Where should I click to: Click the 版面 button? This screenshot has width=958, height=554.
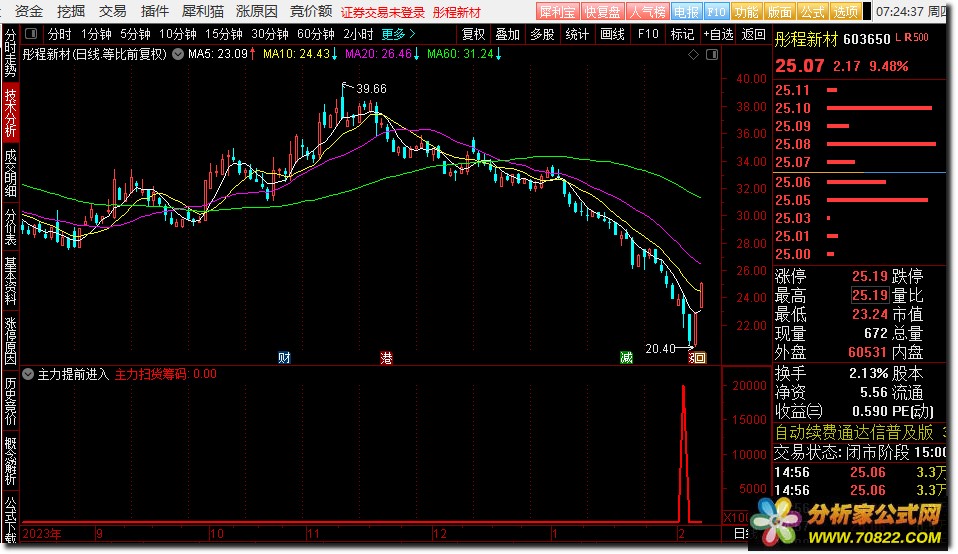click(779, 12)
